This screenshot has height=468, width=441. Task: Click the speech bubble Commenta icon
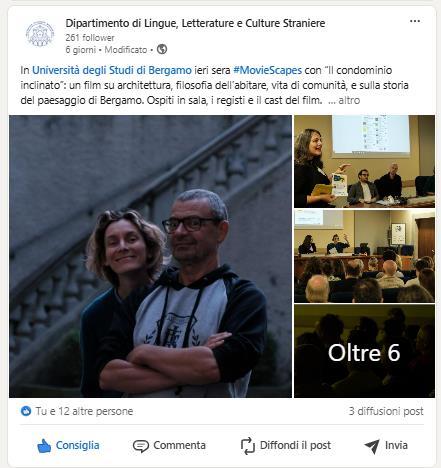[141, 446]
